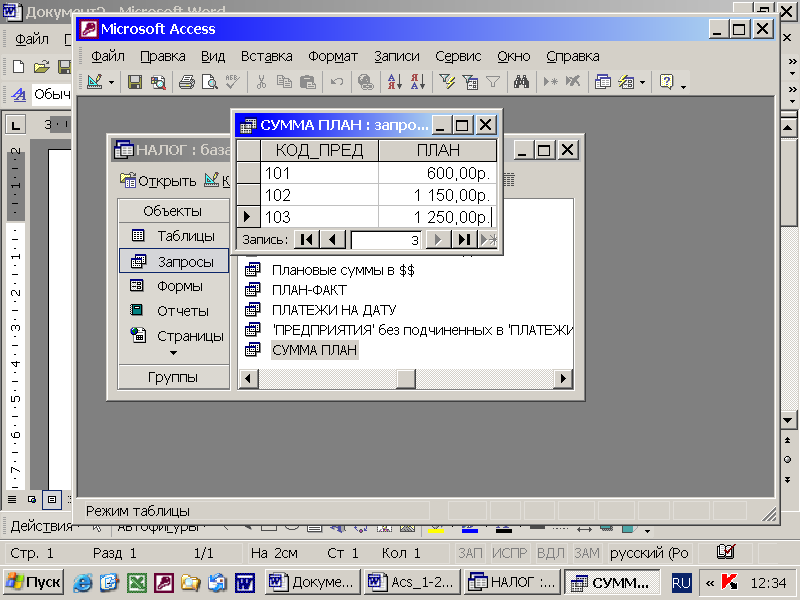Image resolution: width=800 pixels, height=600 pixels.
Task: Toggle the Apply Filter funnel icon
Action: [493, 82]
